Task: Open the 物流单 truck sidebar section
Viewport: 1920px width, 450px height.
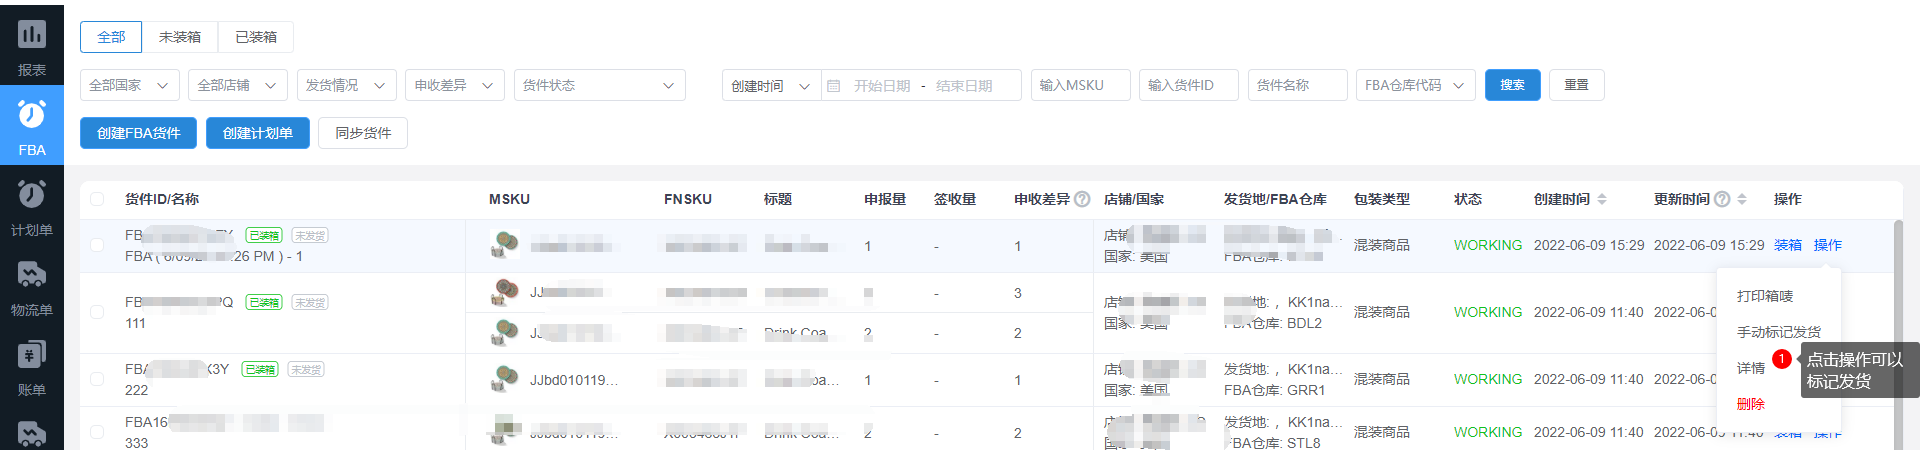Action: pos(32,285)
